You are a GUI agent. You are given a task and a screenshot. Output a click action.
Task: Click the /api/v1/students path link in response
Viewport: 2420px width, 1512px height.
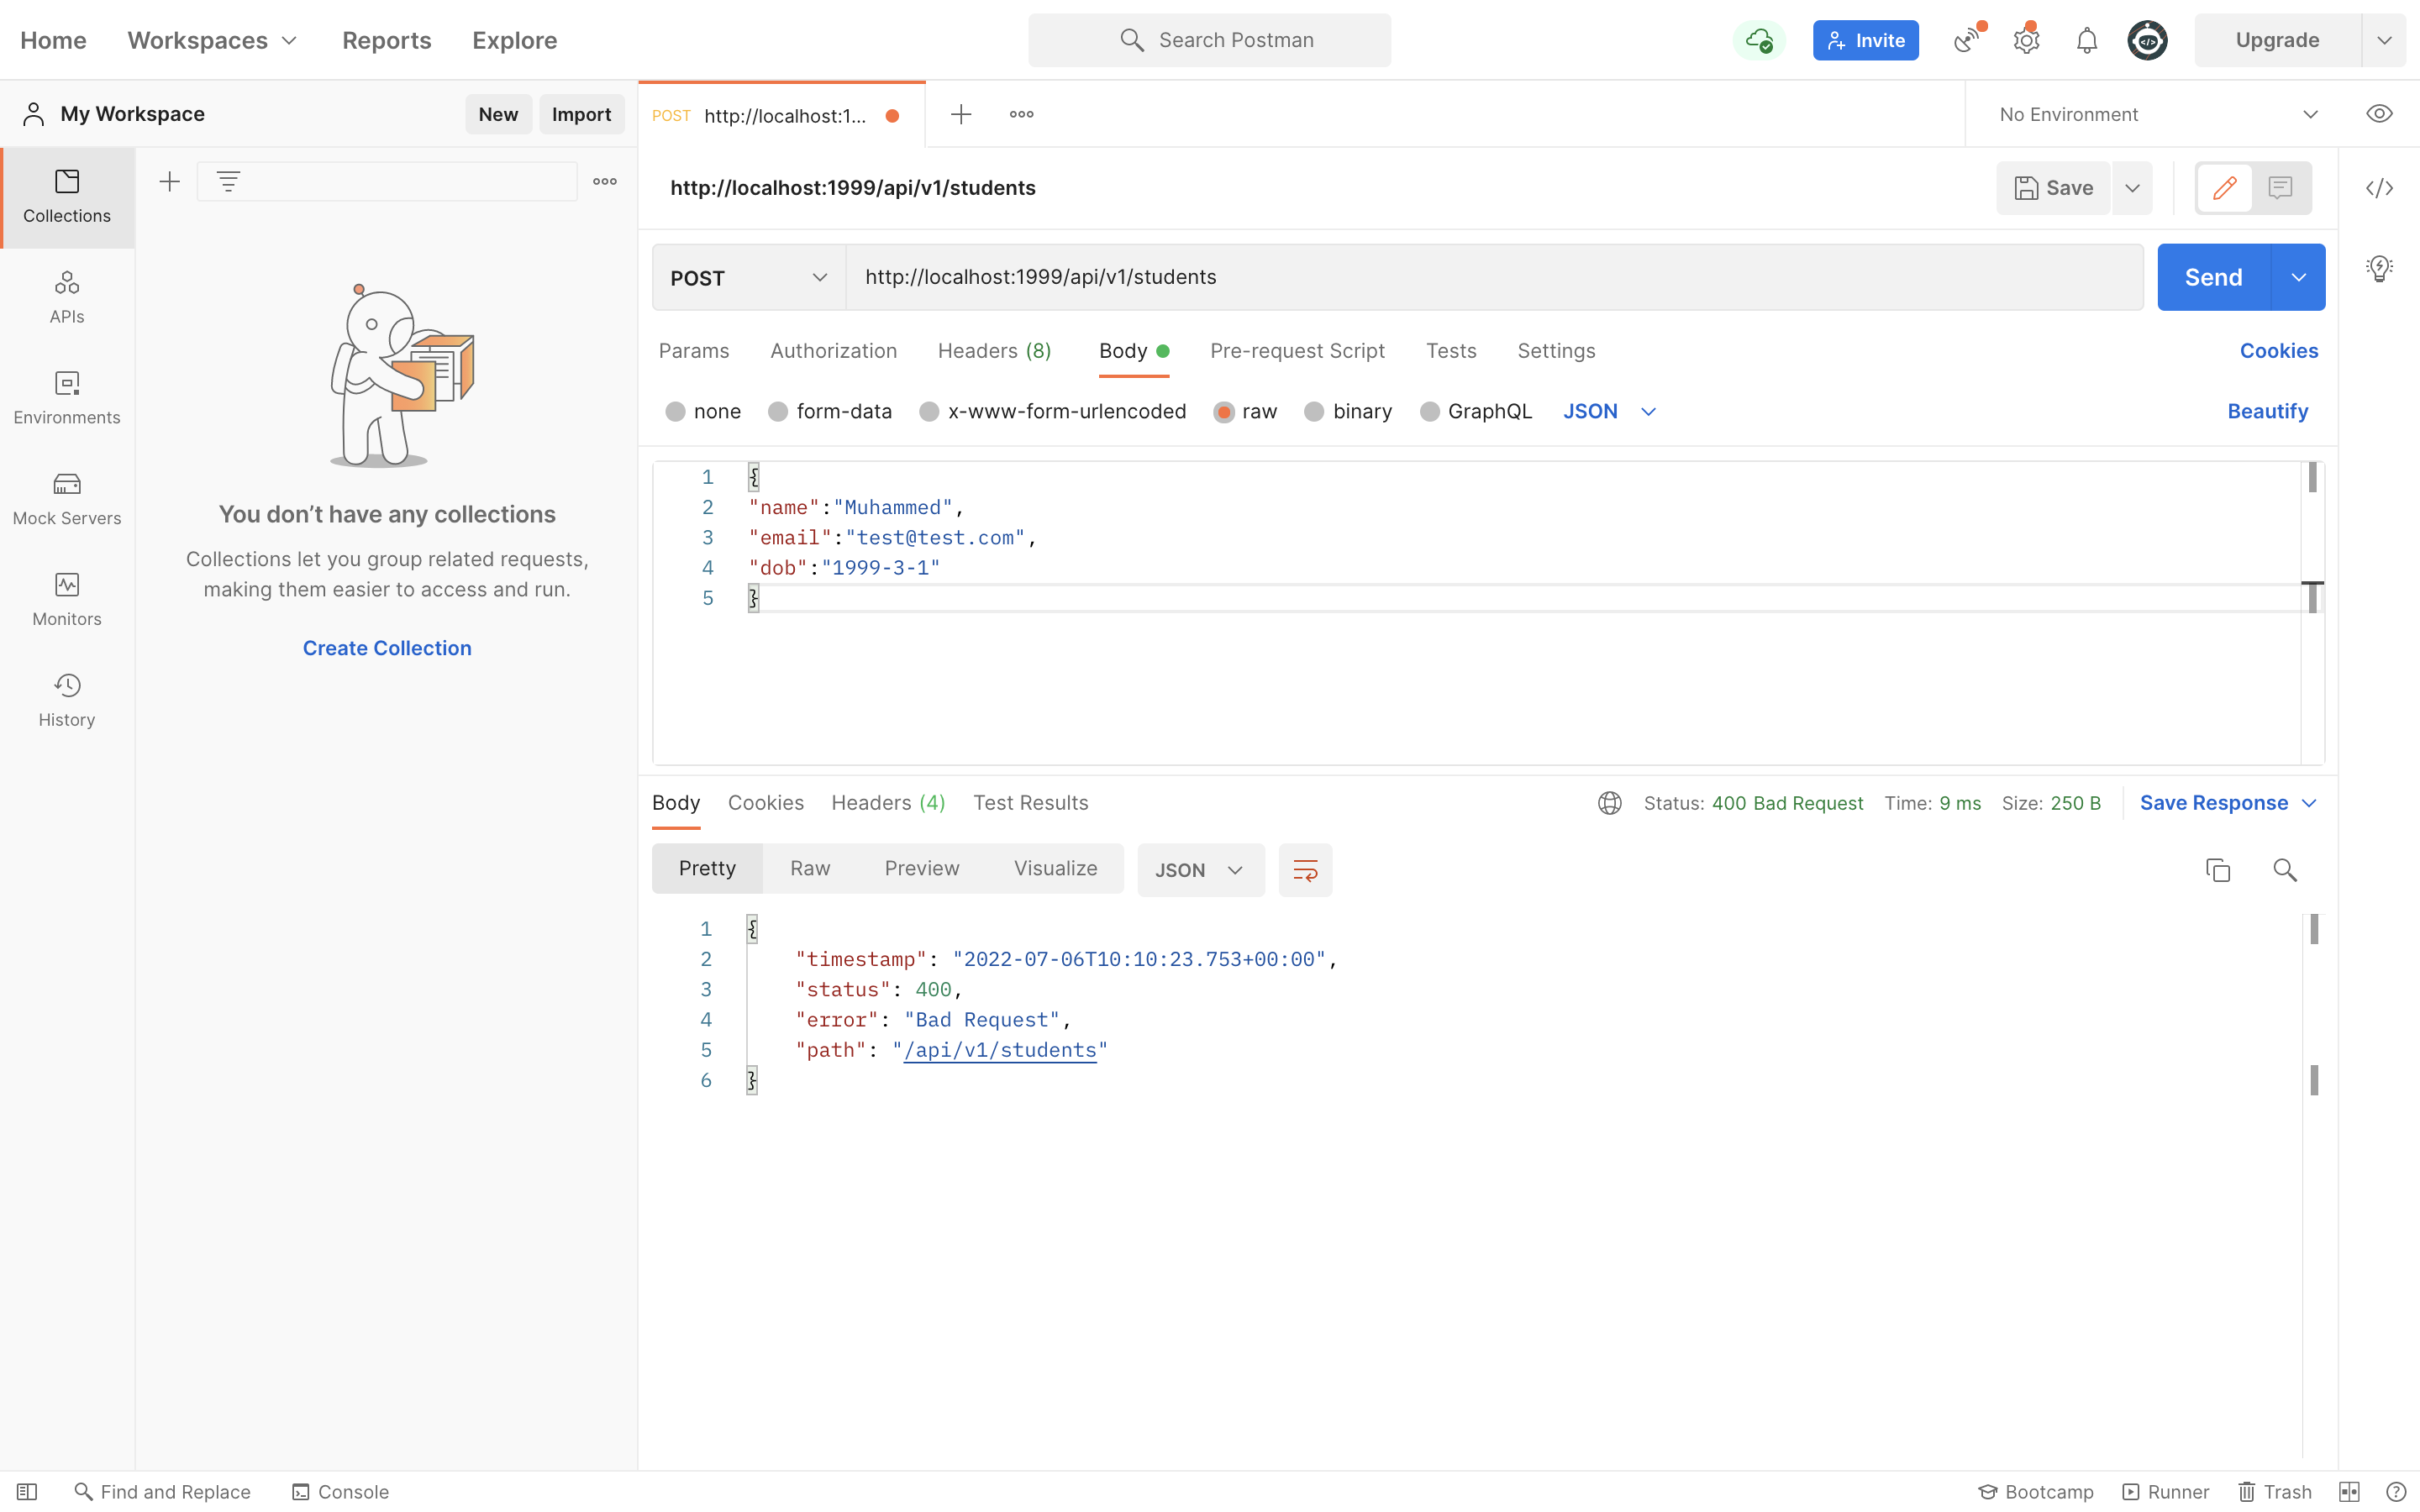coord(1000,1050)
